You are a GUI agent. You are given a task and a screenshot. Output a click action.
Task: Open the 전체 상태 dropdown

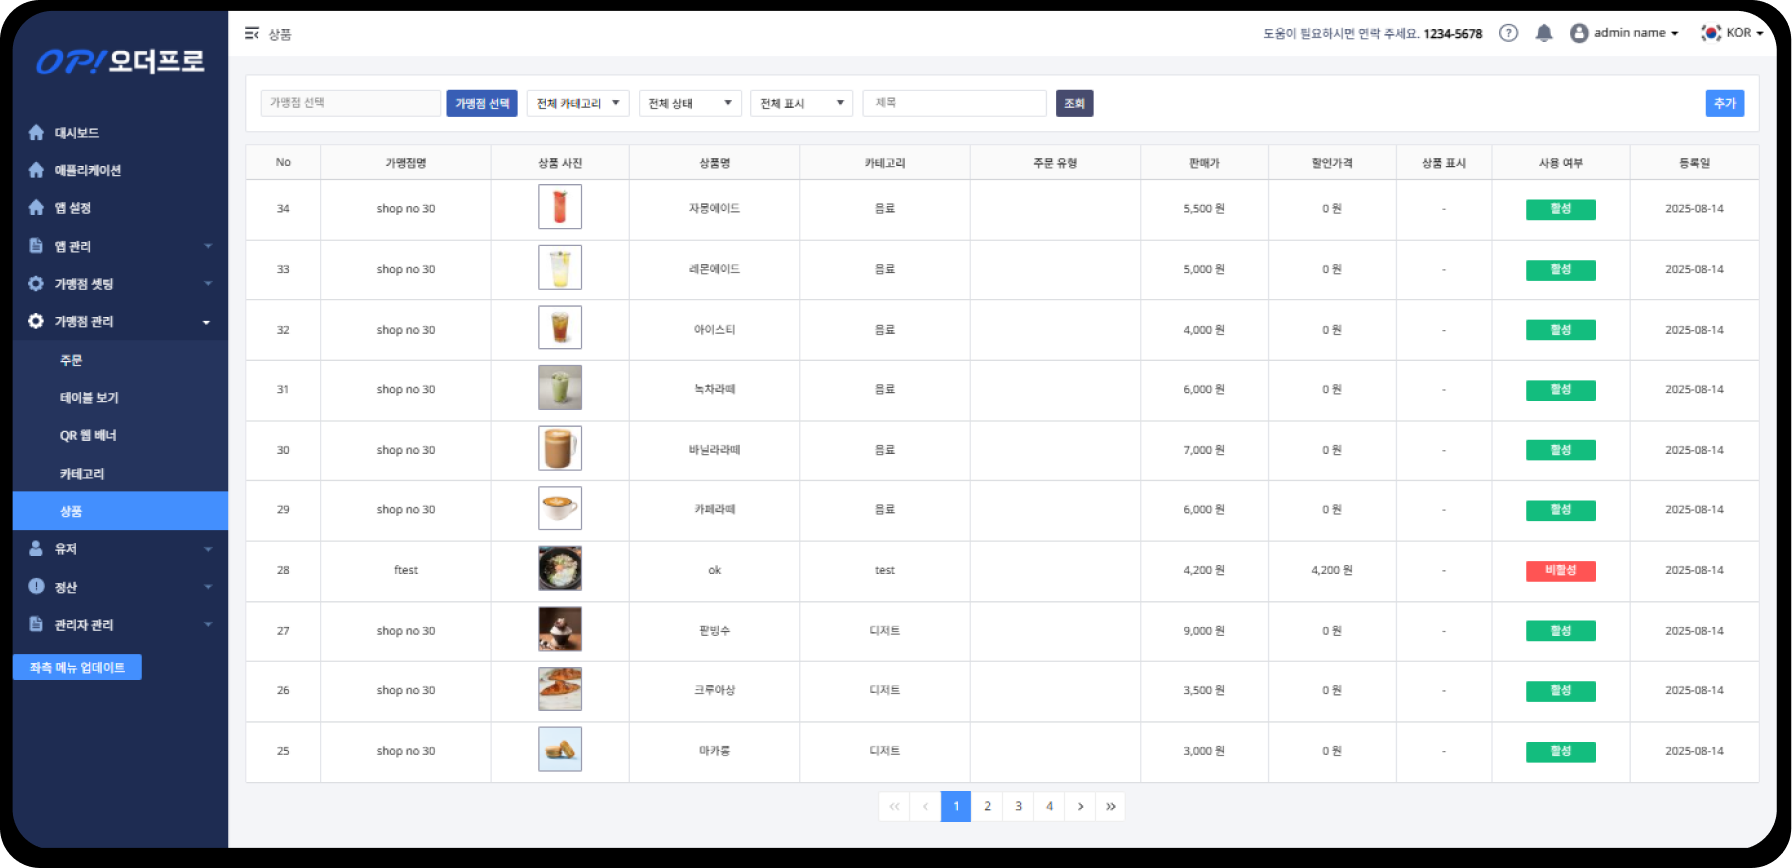click(690, 103)
